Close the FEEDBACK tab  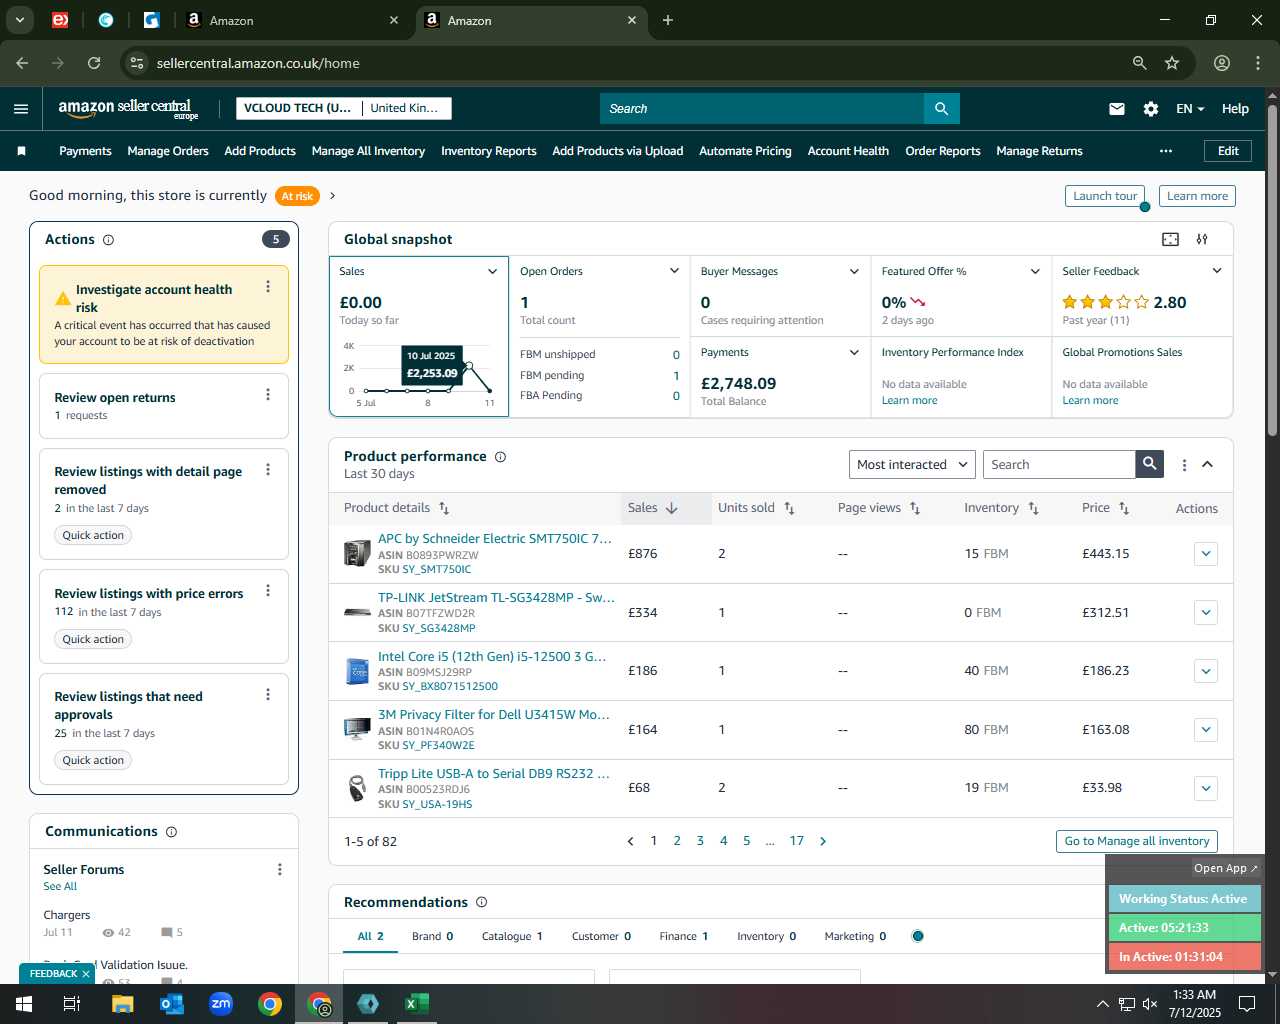click(86, 974)
